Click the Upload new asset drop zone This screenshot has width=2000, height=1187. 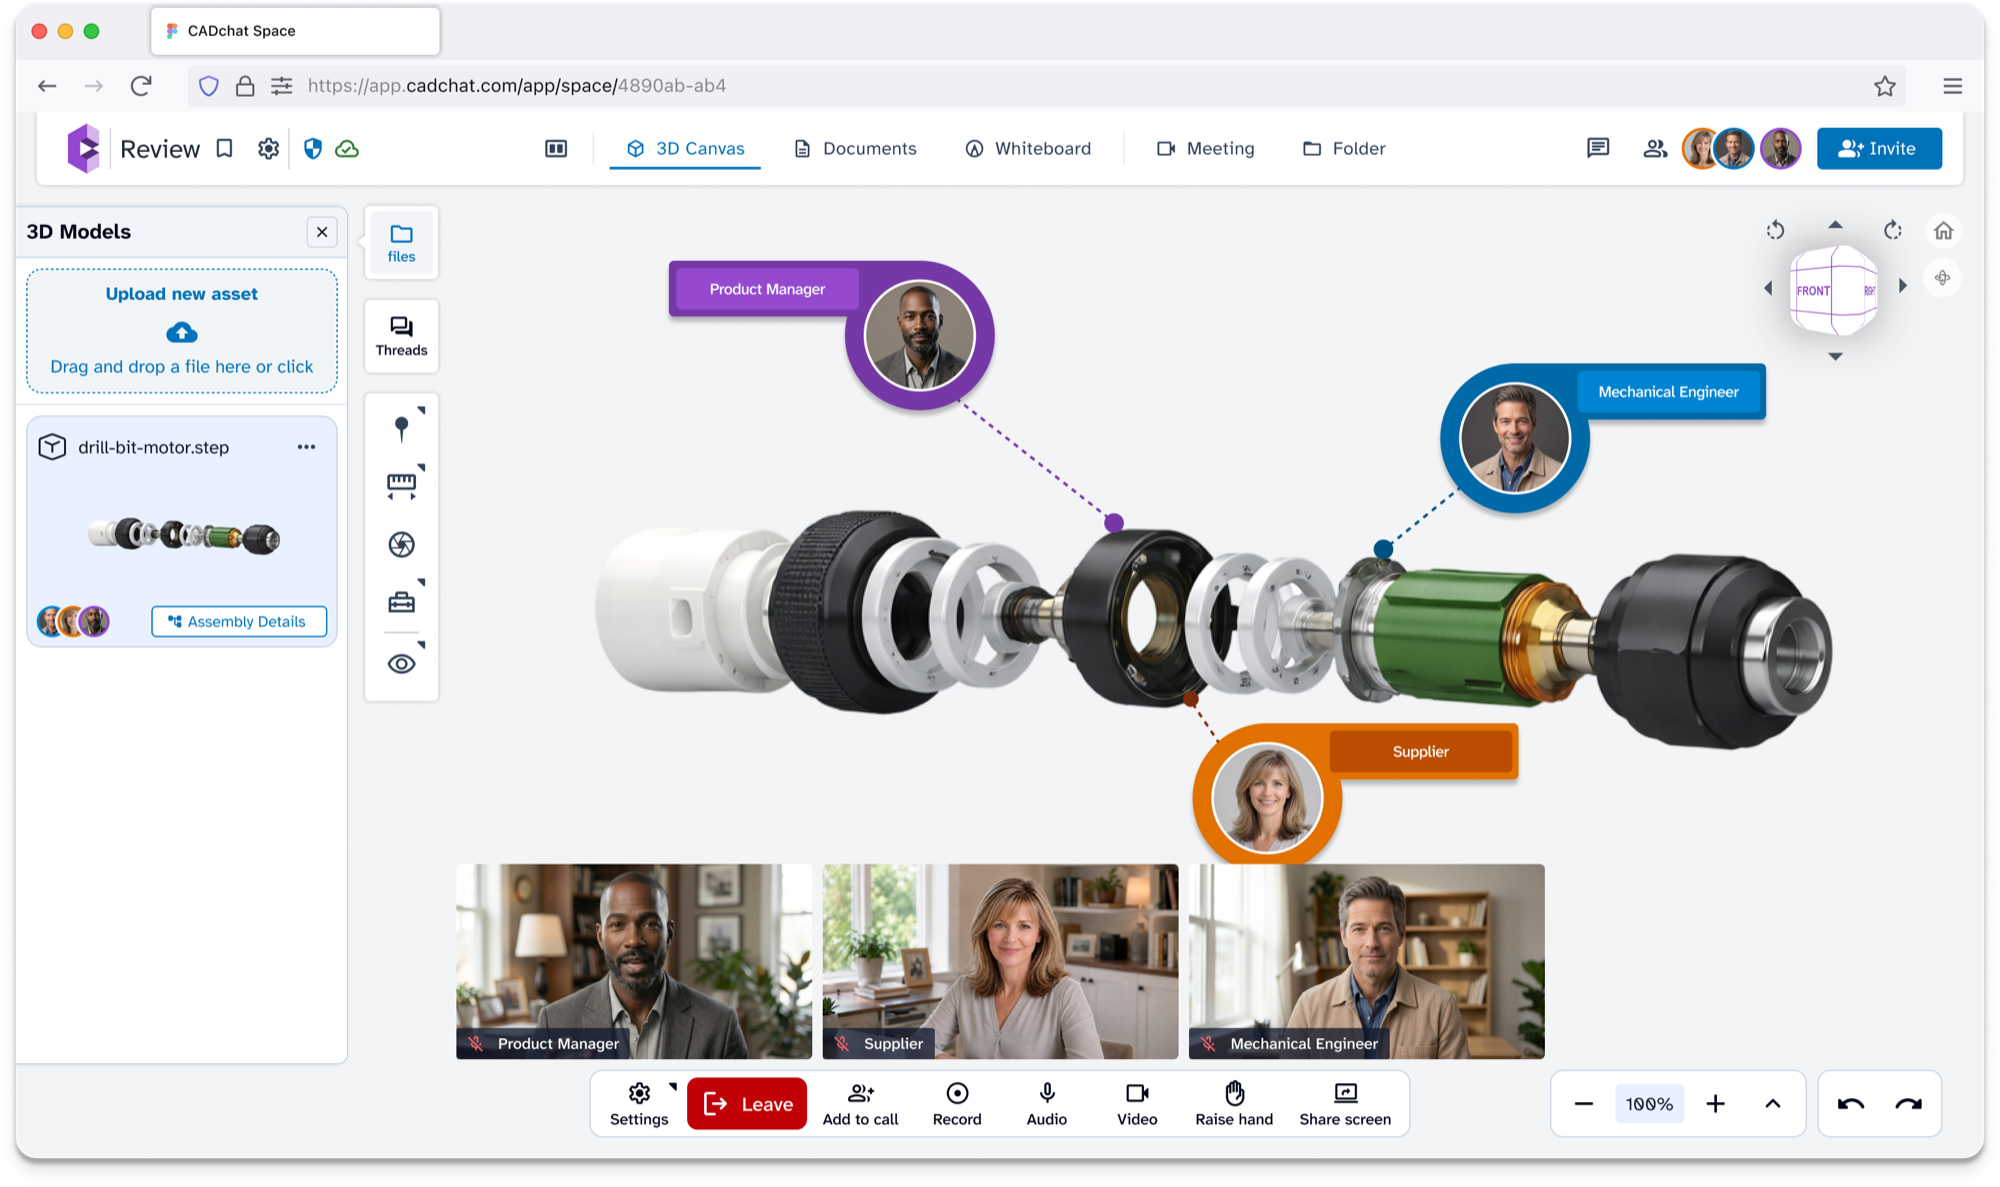[182, 330]
